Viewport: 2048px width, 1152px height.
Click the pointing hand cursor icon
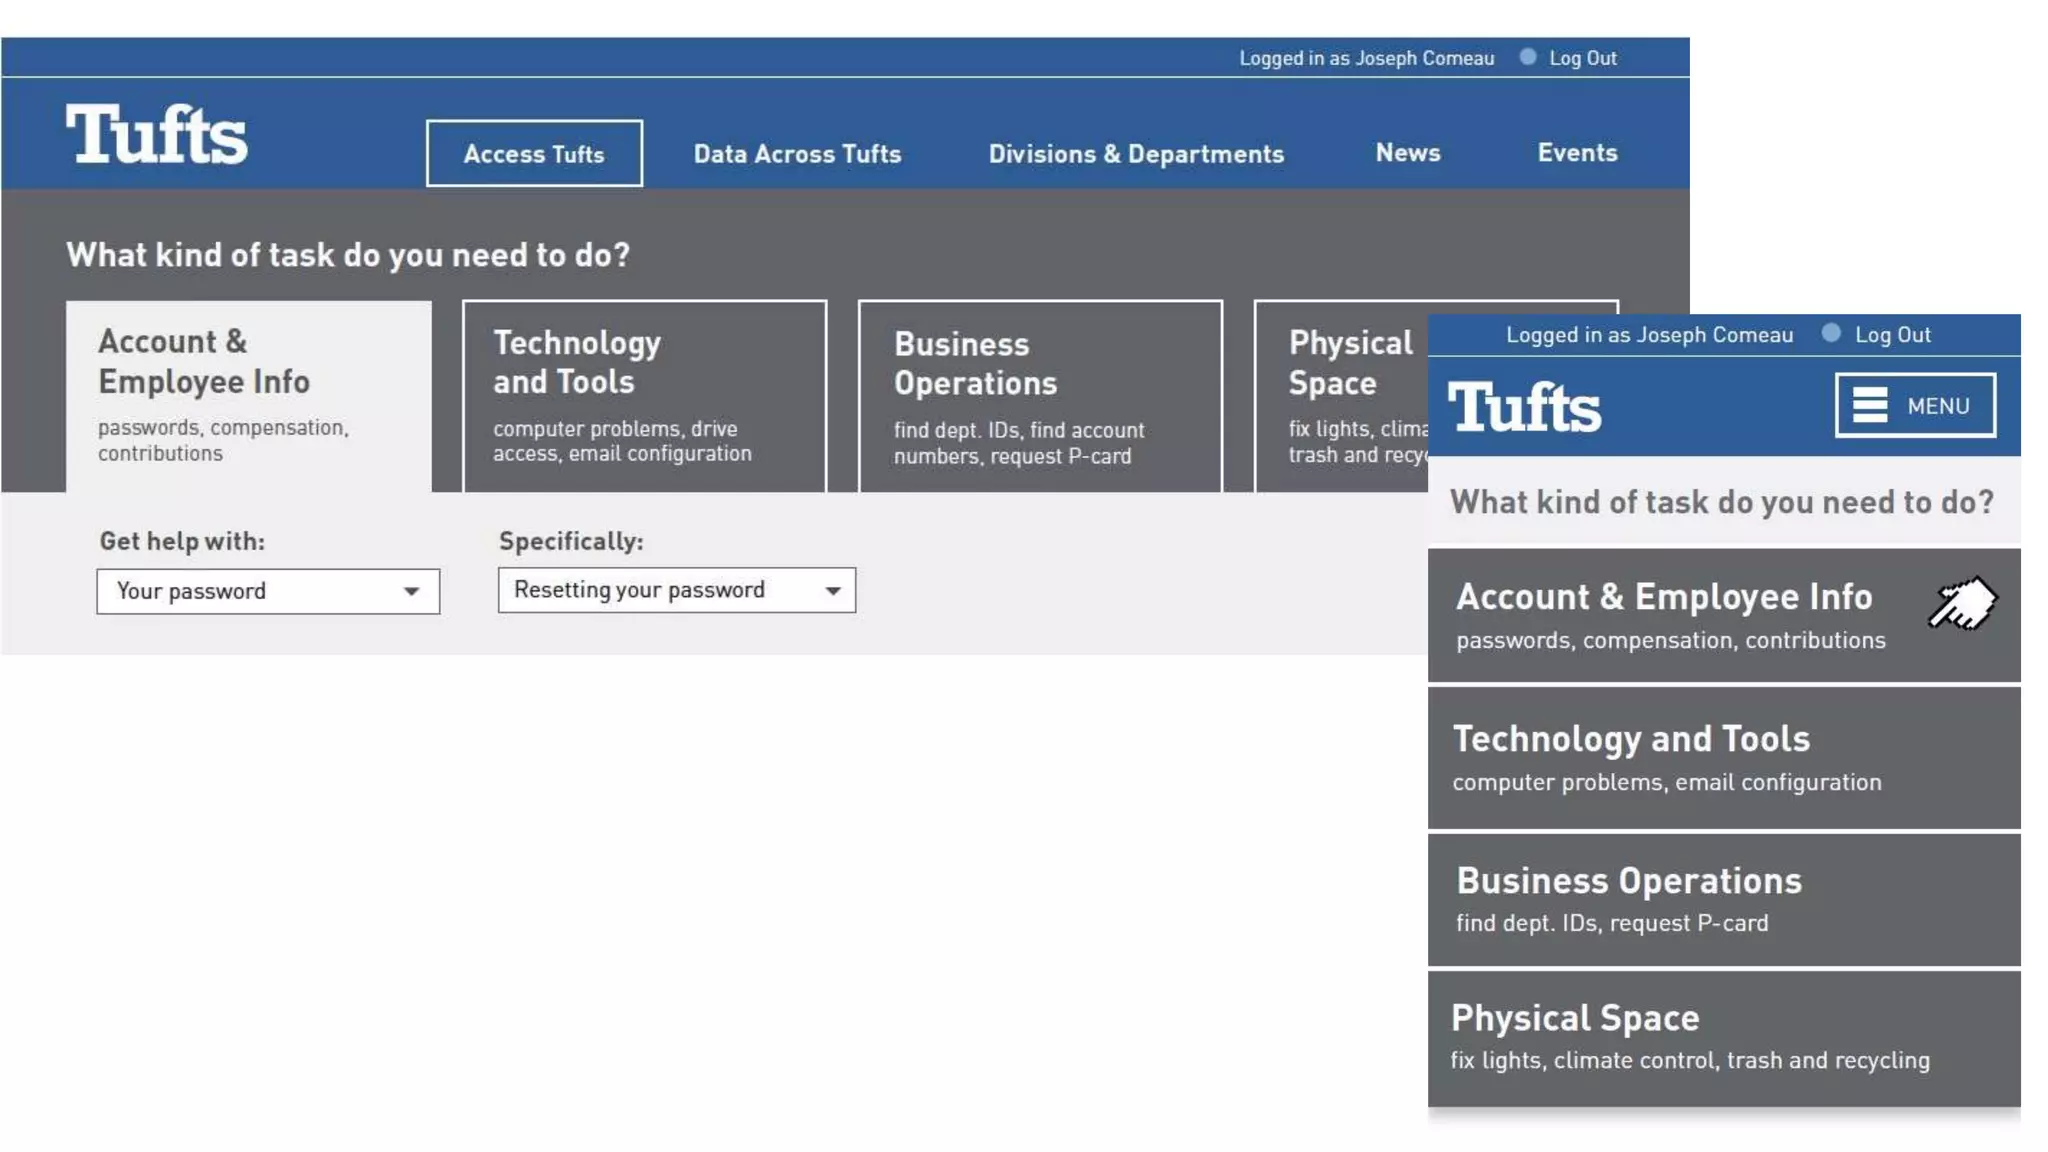1962,603
